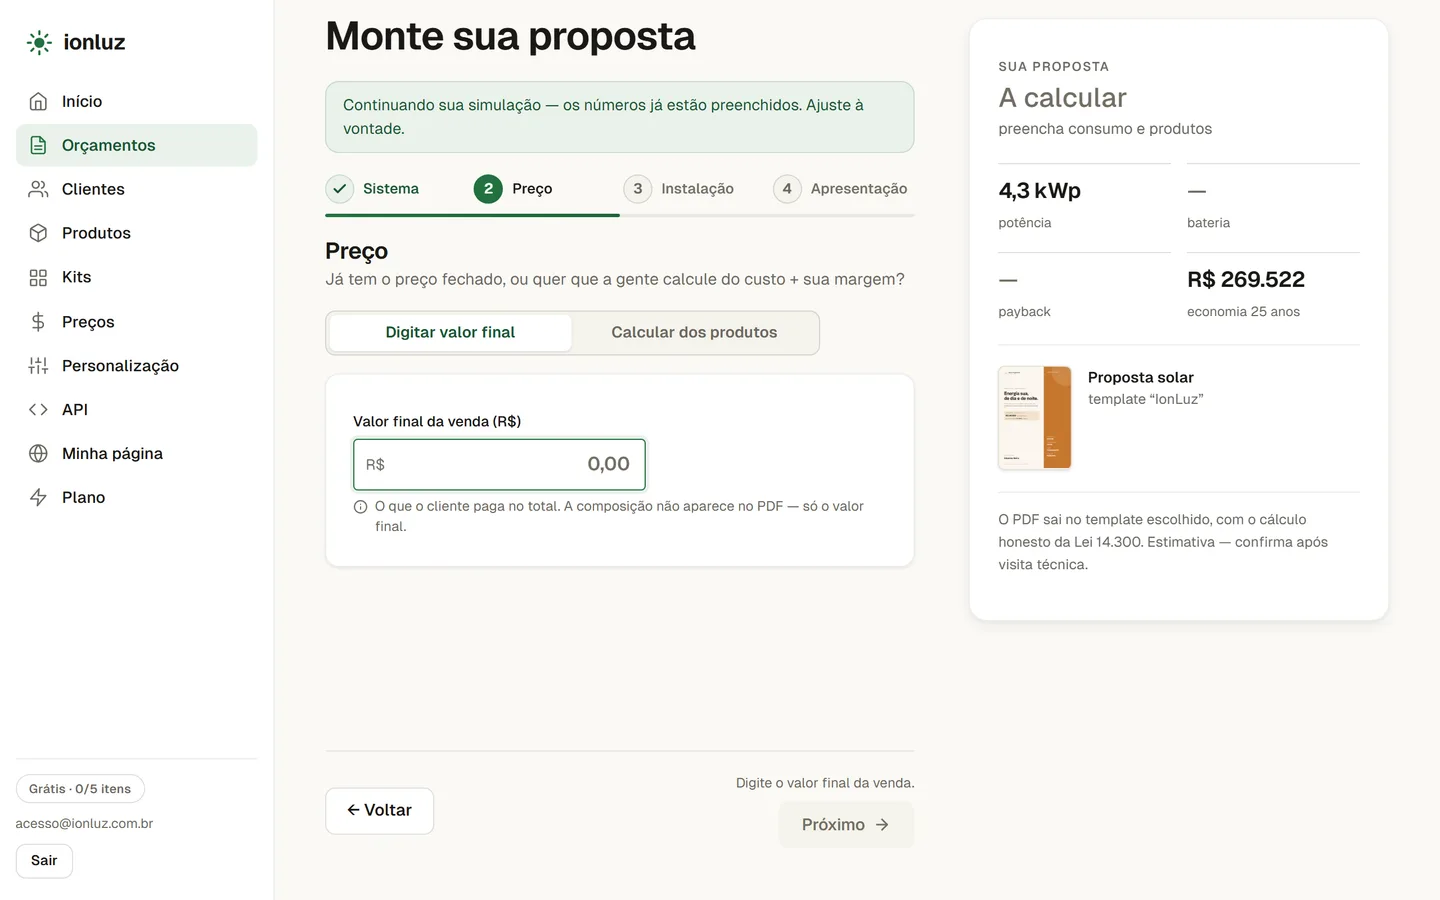Go back to the Sistema step
Viewport: 1440px width, 900px height.
tap(373, 189)
